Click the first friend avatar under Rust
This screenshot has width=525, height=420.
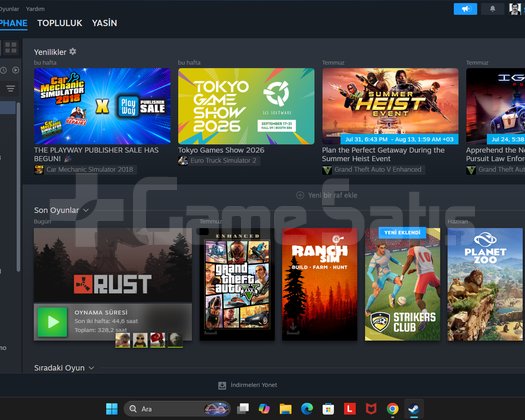point(123,340)
